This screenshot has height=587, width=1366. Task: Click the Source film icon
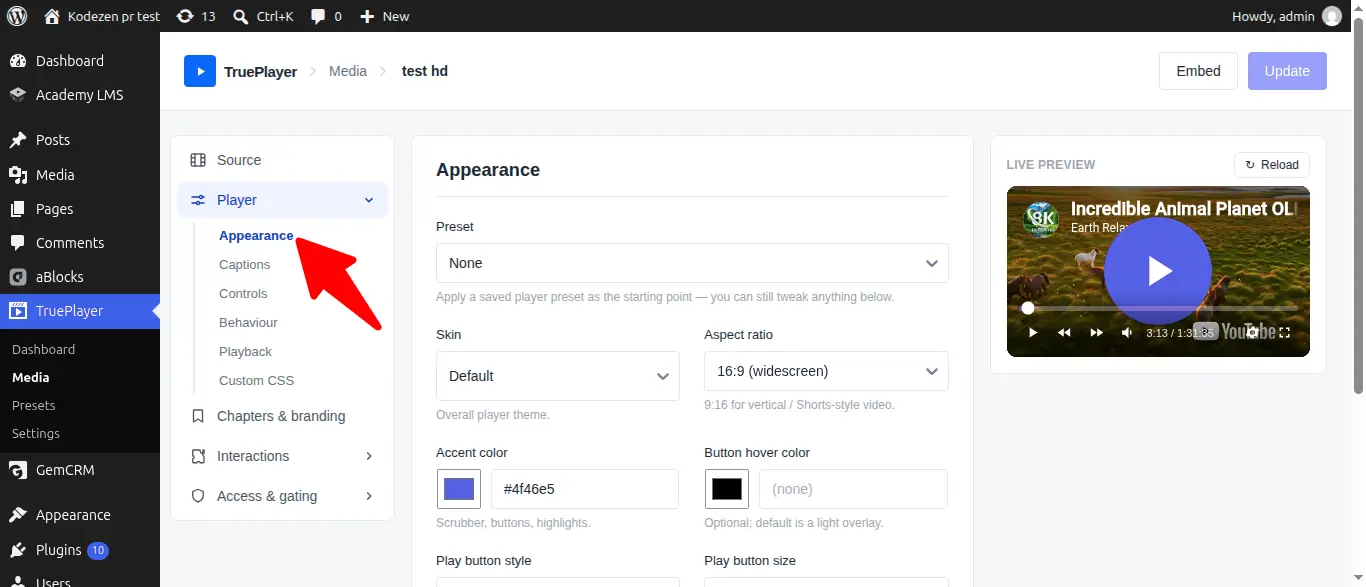198,160
